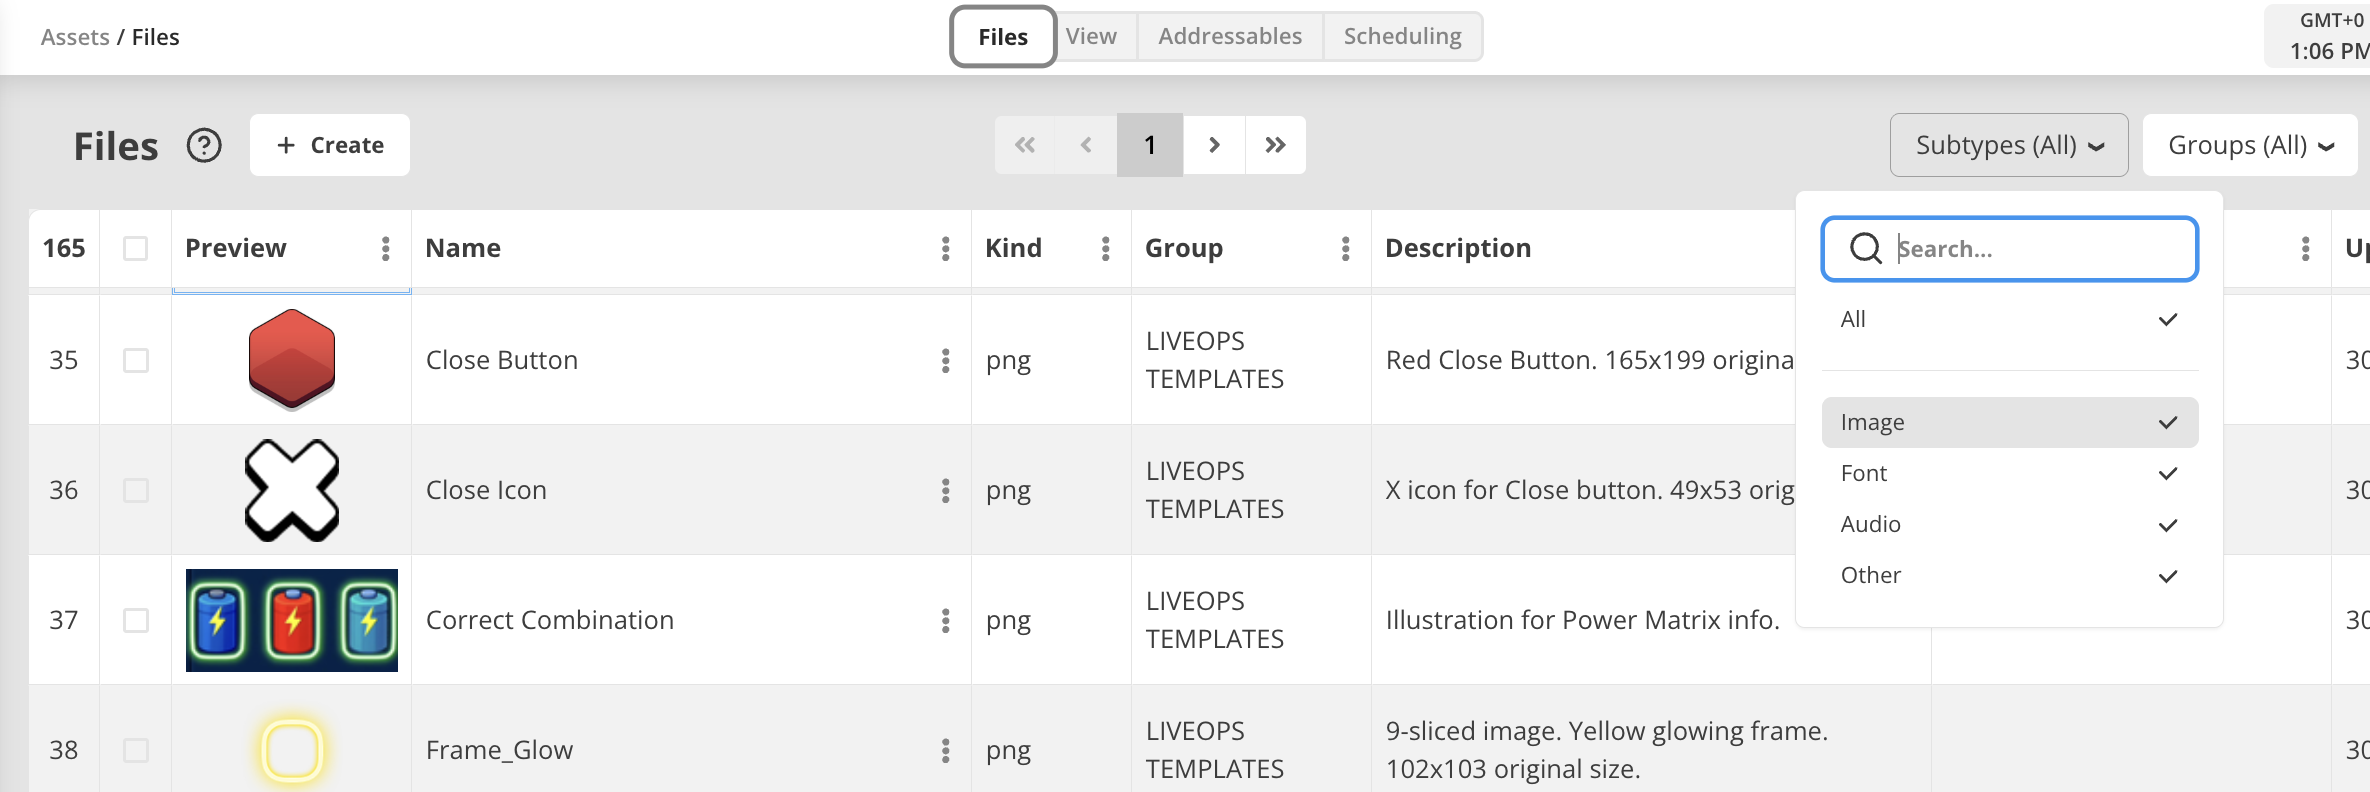Open Group column options menu
Viewport: 2370px width, 792px height.
(x=1345, y=249)
